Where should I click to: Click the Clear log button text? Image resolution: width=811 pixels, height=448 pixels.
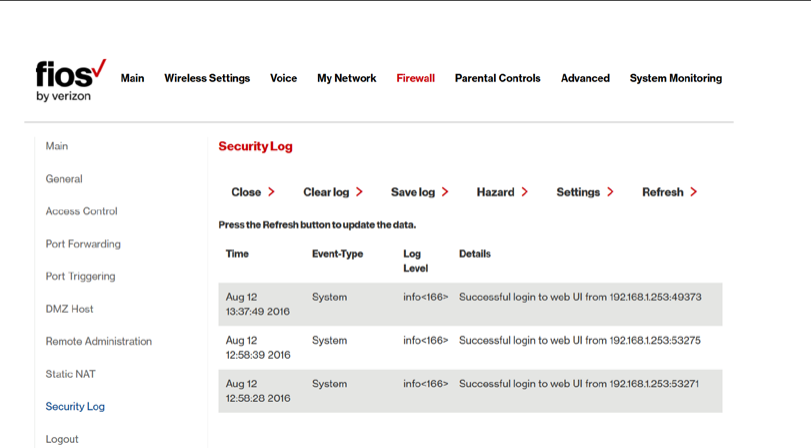[x=326, y=192]
